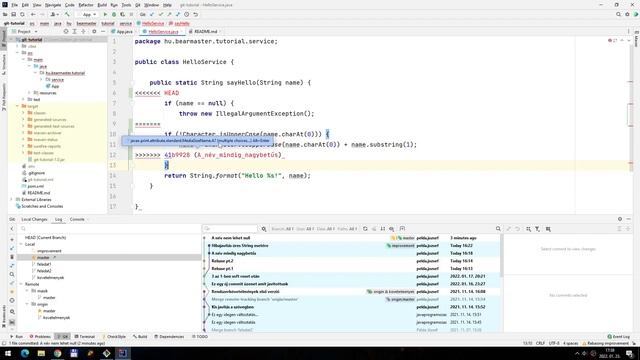
Task: Open IDE settings gear at top right
Action: [627, 14]
